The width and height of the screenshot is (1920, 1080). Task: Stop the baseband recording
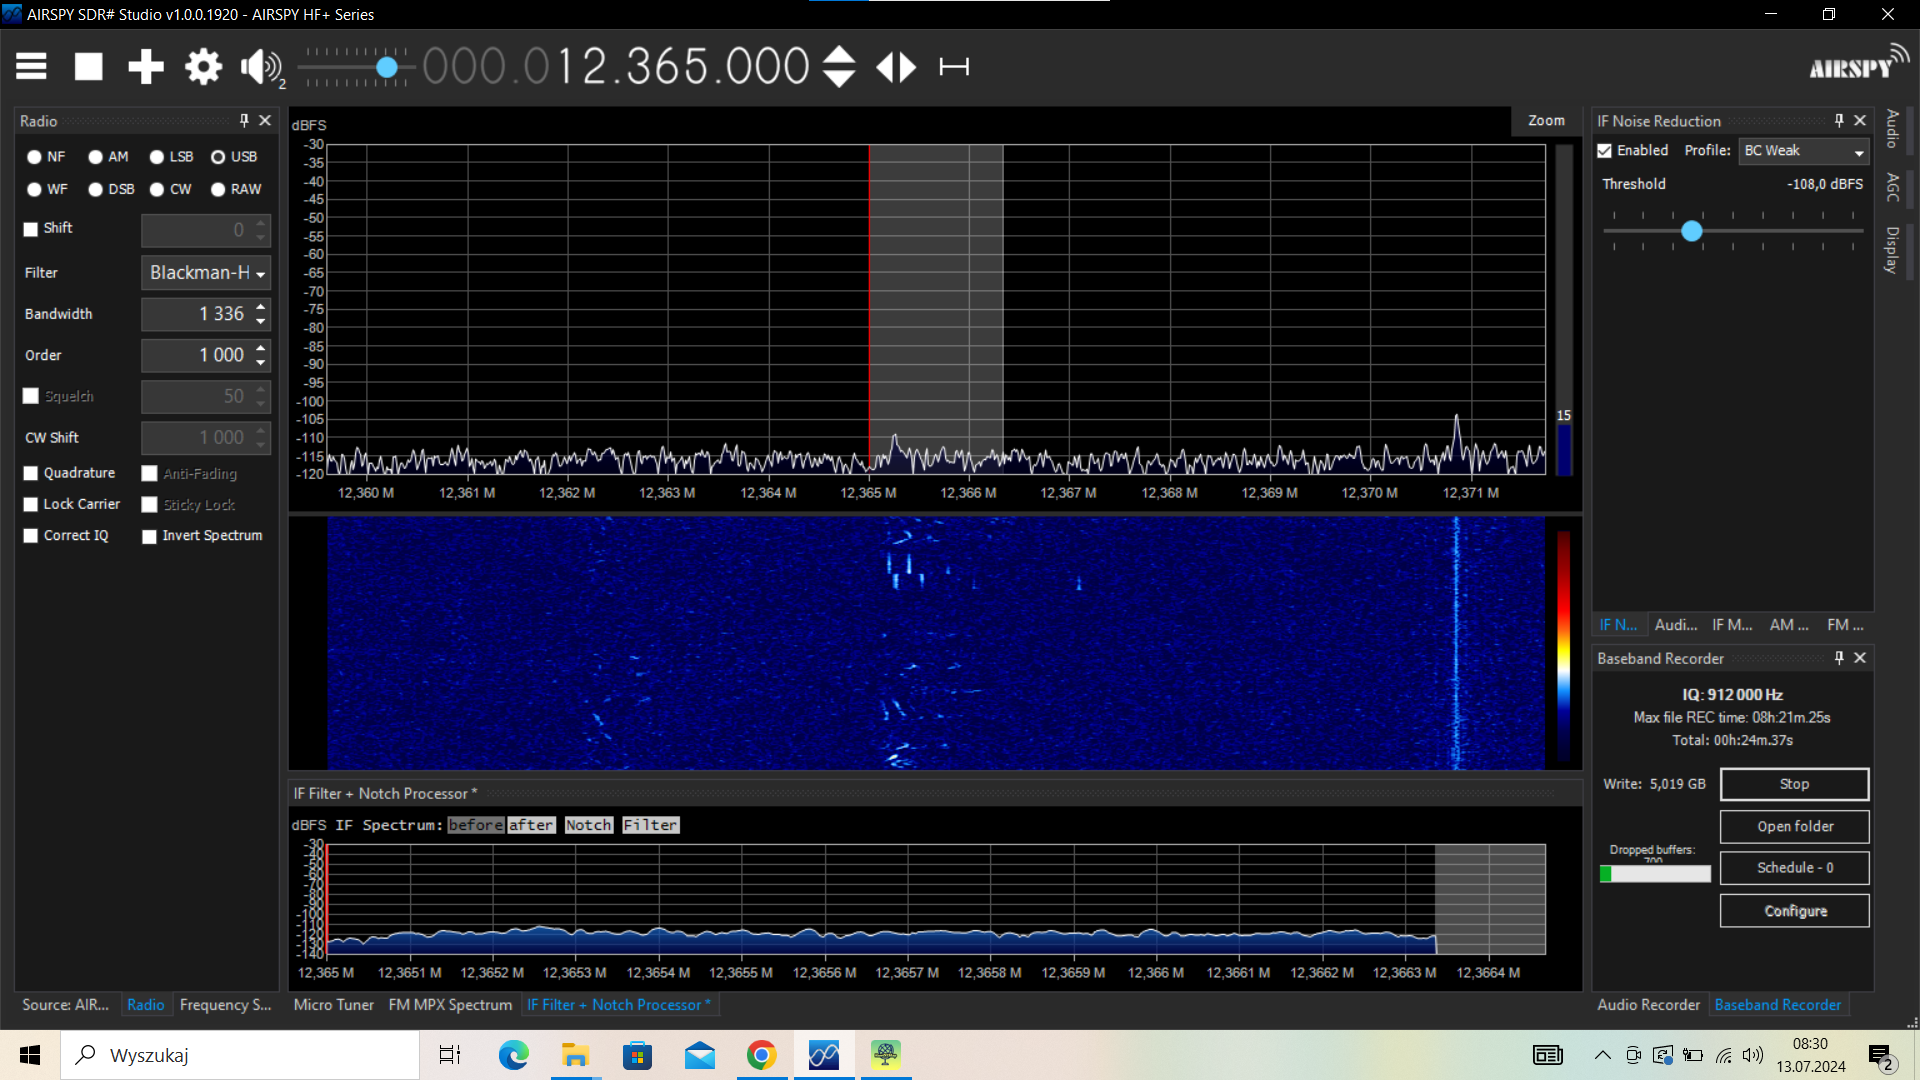click(x=1794, y=785)
